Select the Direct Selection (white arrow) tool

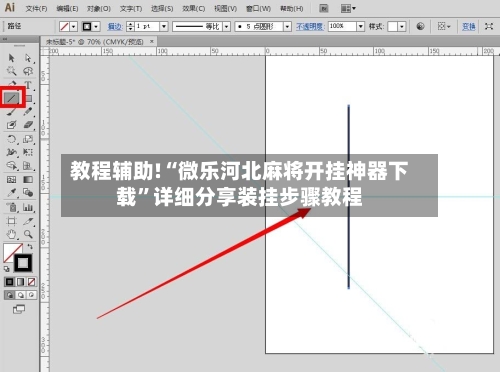28,58
